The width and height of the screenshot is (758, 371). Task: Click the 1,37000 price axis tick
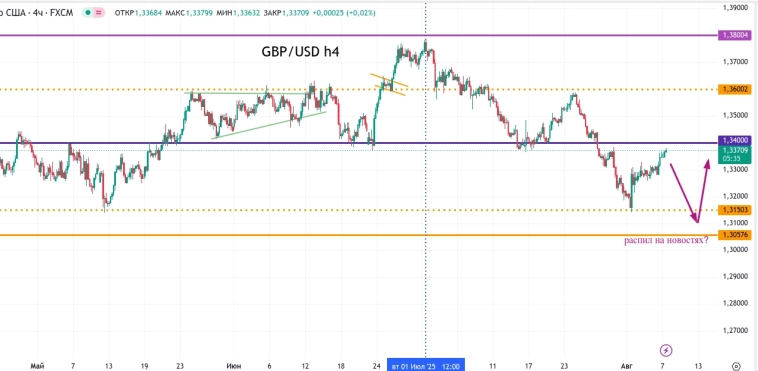pos(736,62)
